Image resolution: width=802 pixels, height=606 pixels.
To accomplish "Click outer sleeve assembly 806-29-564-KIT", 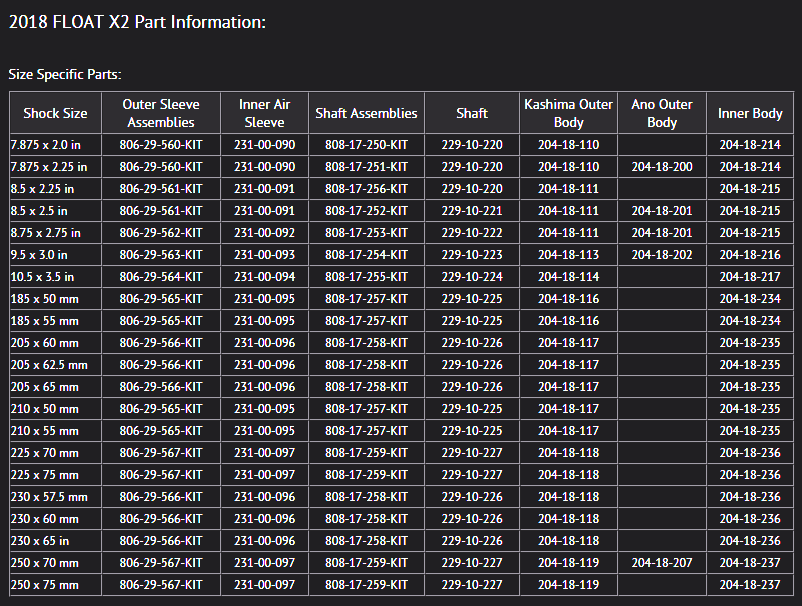I will pyautogui.click(x=160, y=277).
